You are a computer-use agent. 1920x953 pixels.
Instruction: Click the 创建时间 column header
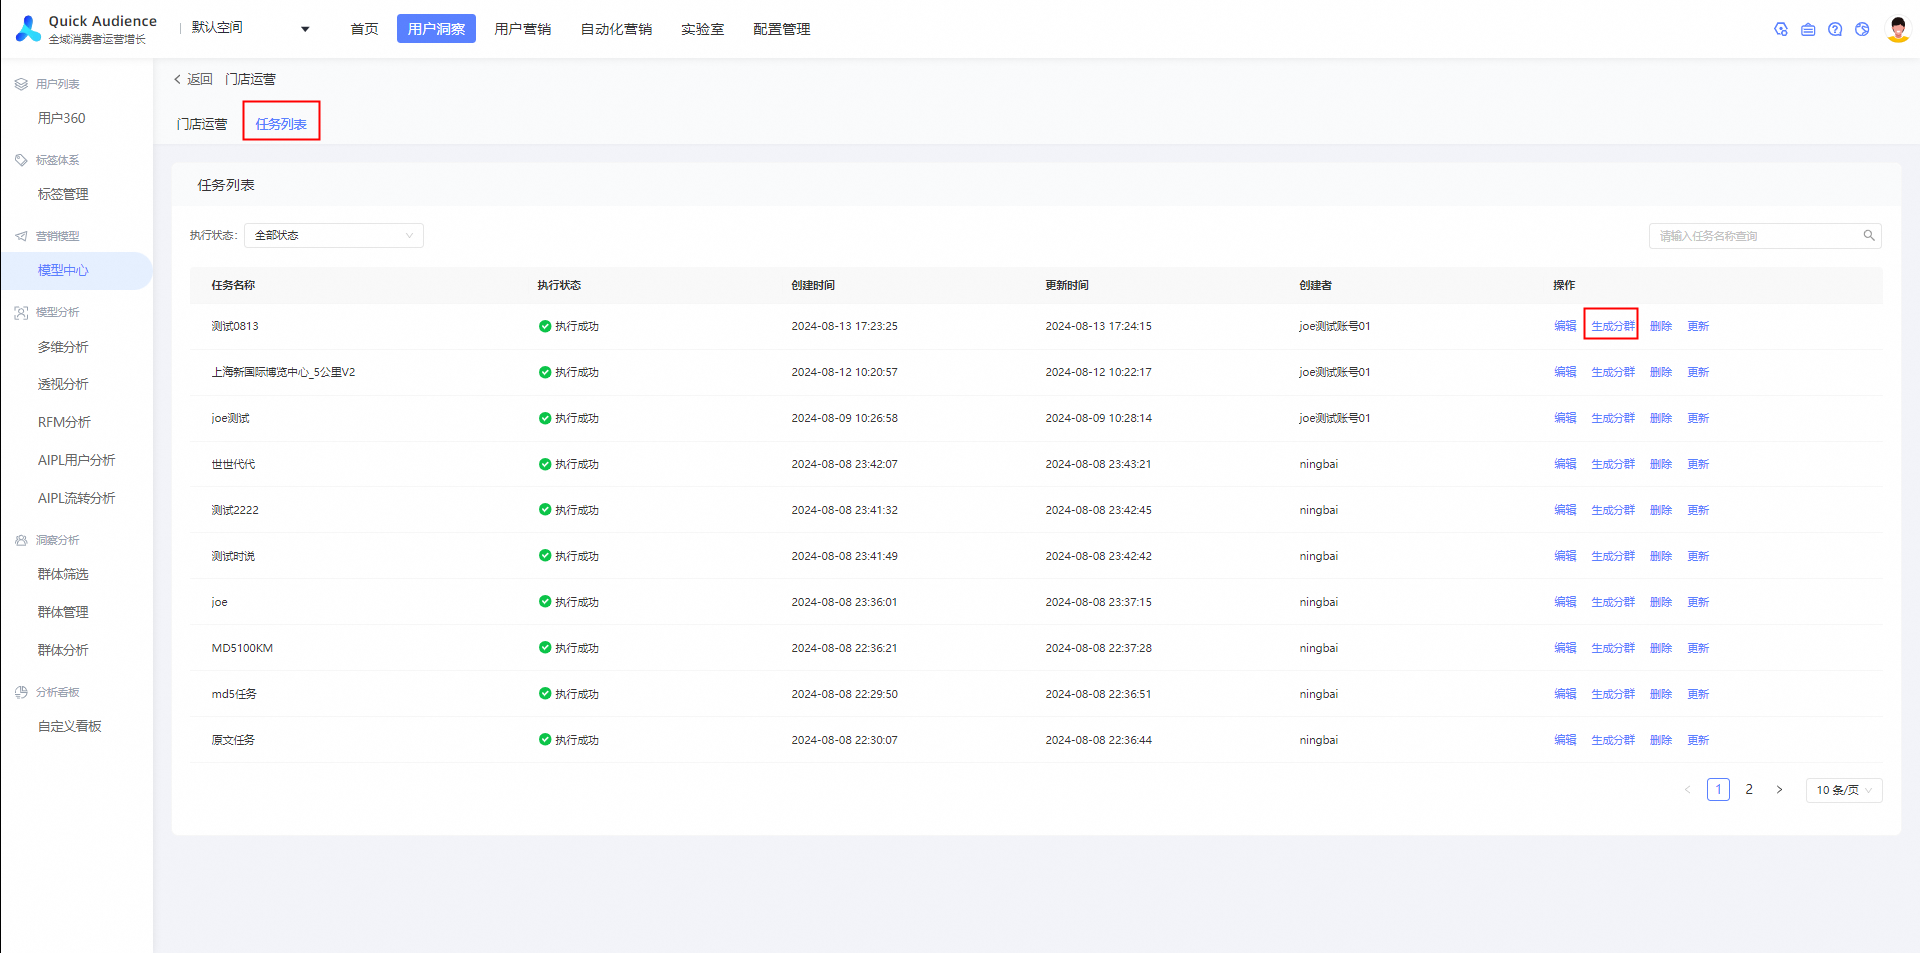tap(813, 285)
